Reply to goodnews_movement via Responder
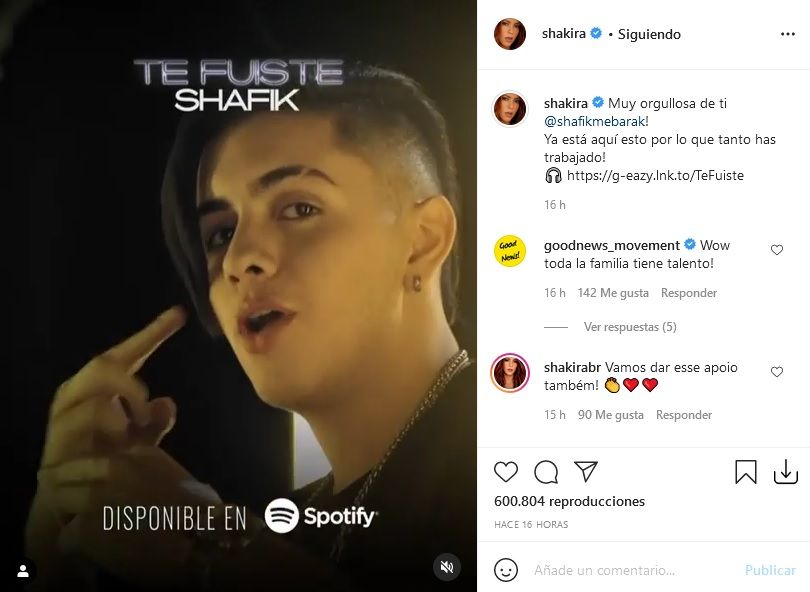810x592 pixels. (689, 293)
